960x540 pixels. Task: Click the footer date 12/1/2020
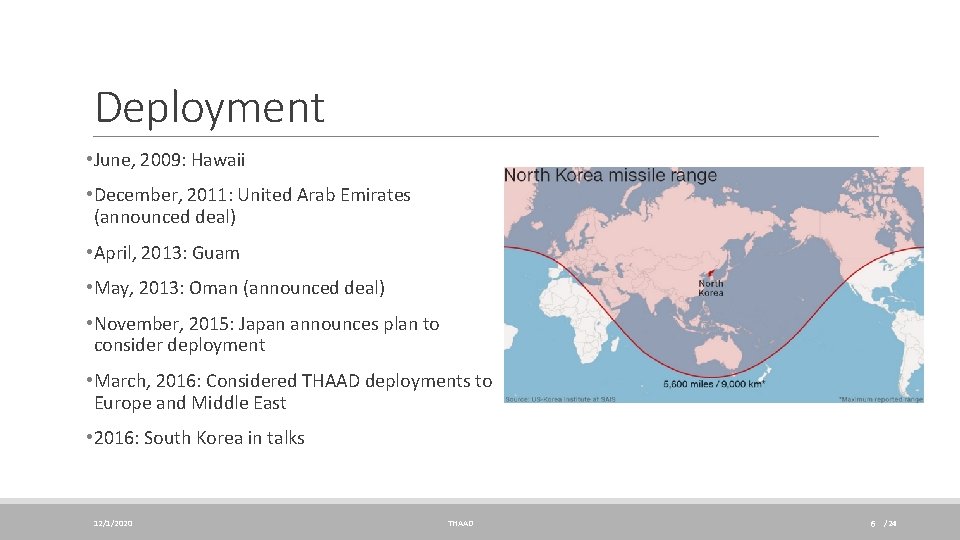click(x=113, y=523)
